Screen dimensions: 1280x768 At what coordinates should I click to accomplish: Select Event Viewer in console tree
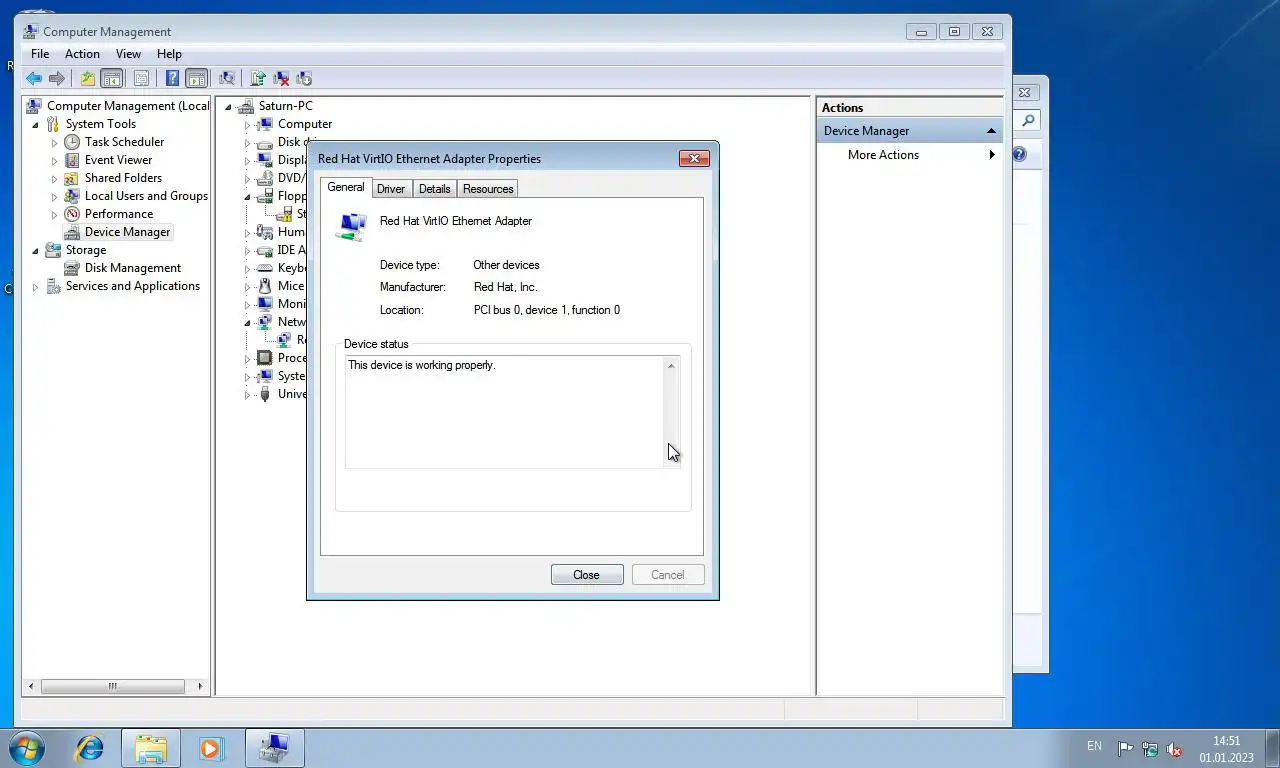point(118,160)
